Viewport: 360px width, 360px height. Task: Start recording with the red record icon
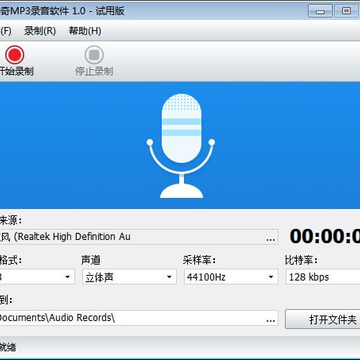(15, 55)
